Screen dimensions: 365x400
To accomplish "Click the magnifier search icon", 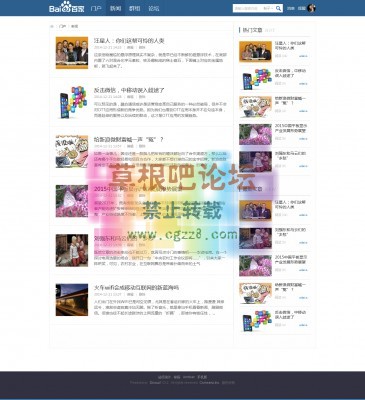I will pos(278,8).
